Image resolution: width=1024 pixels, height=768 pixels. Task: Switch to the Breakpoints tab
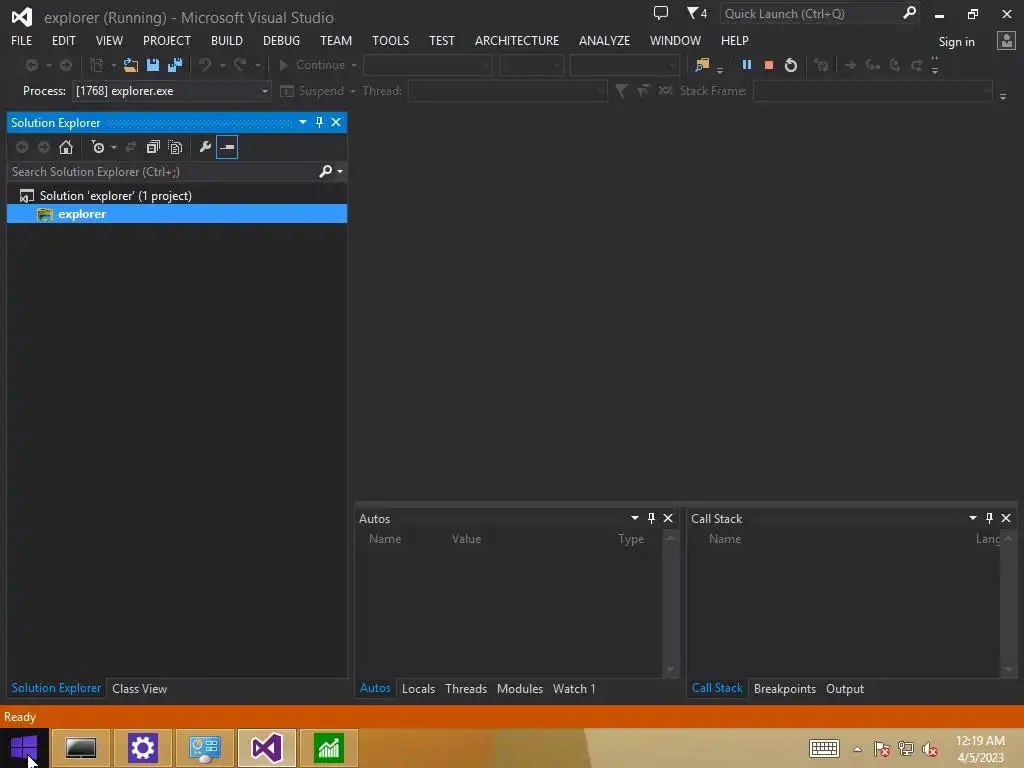point(784,688)
